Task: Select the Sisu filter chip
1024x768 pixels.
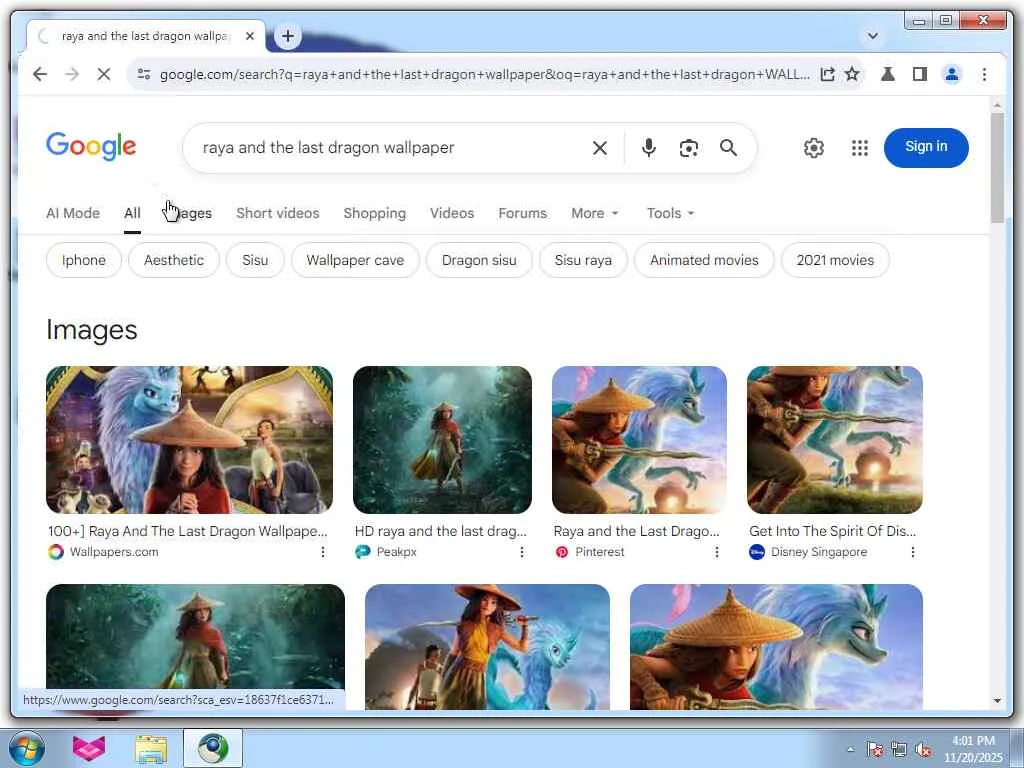Action: click(255, 260)
